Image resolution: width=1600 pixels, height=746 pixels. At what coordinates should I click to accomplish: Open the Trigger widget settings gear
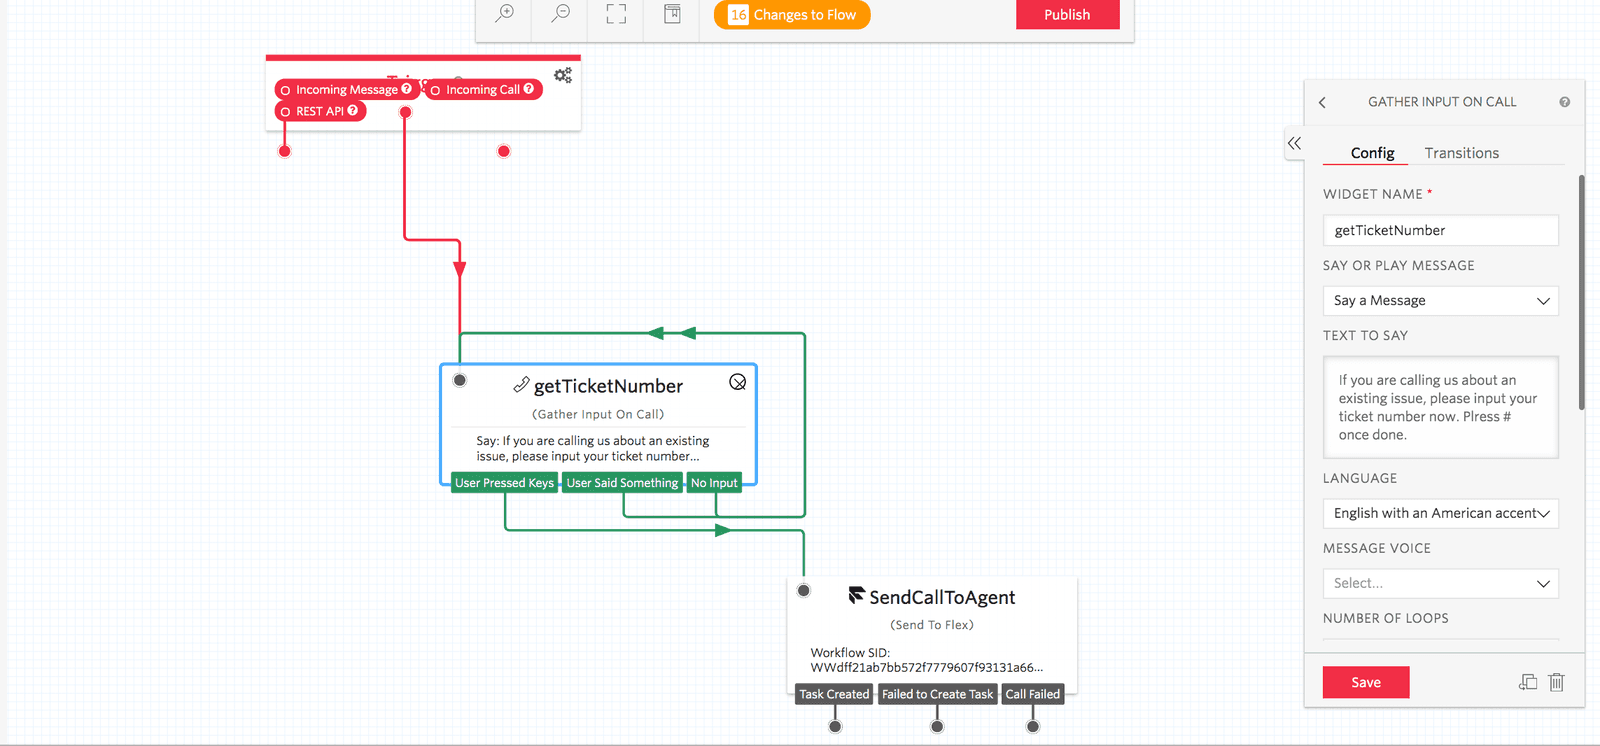pyautogui.click(x=563, y=76)
